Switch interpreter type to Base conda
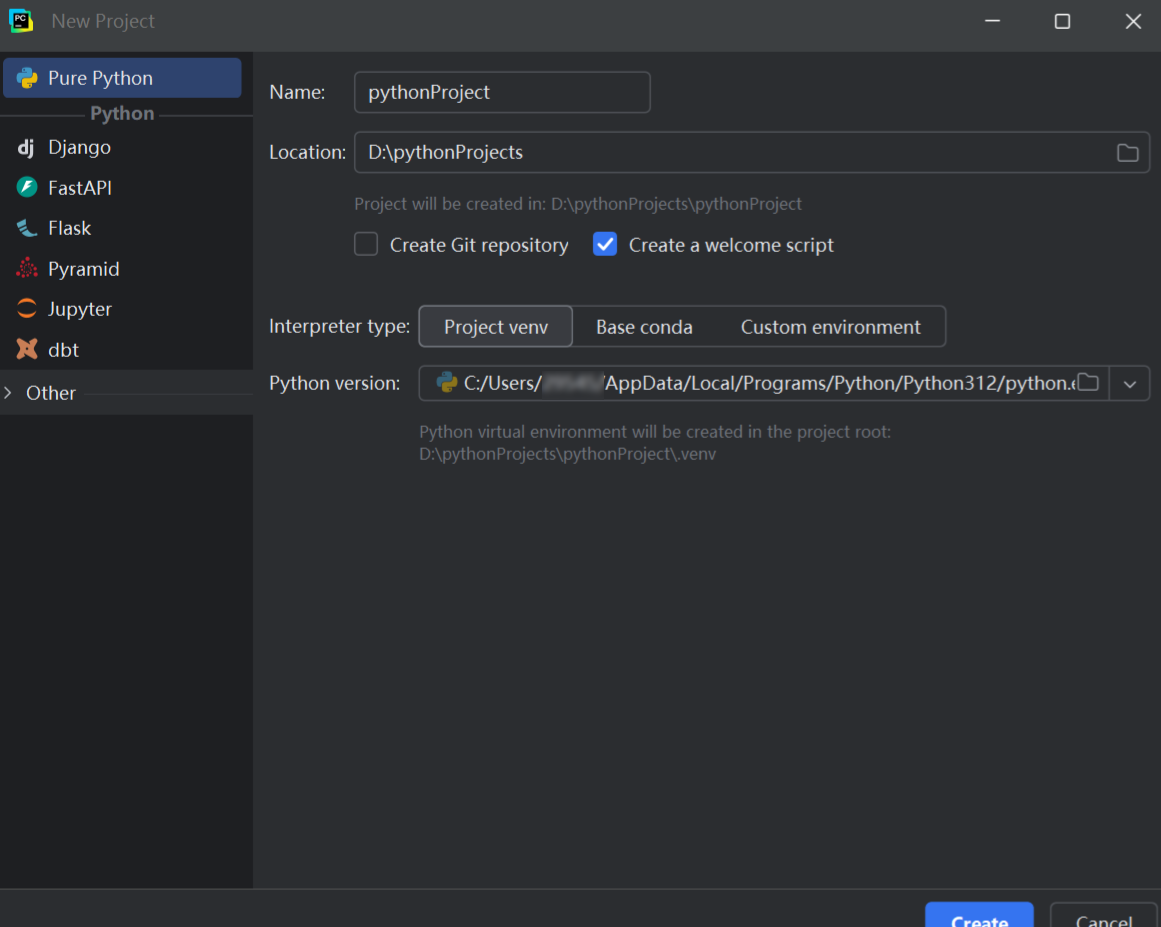1161x927 pixels. (644, 327)
